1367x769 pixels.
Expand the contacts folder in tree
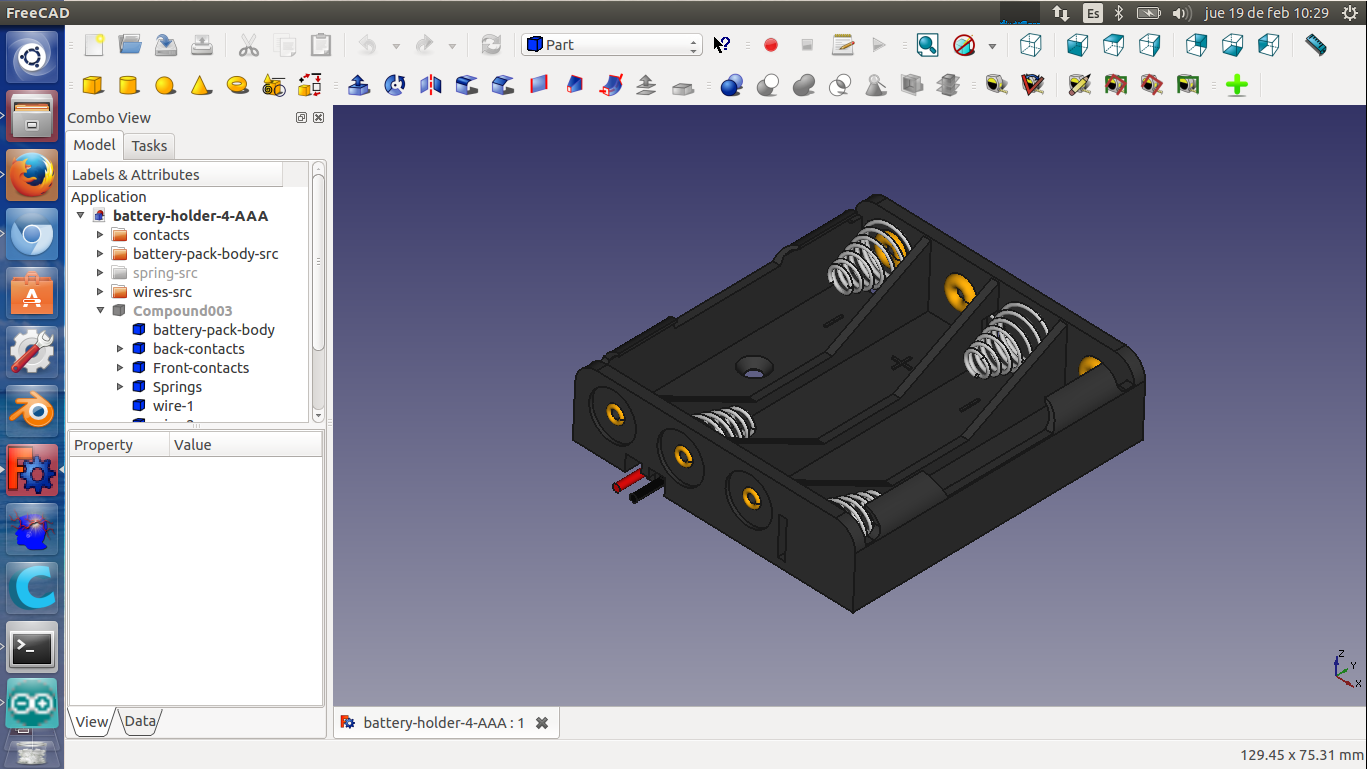[100, 235]
